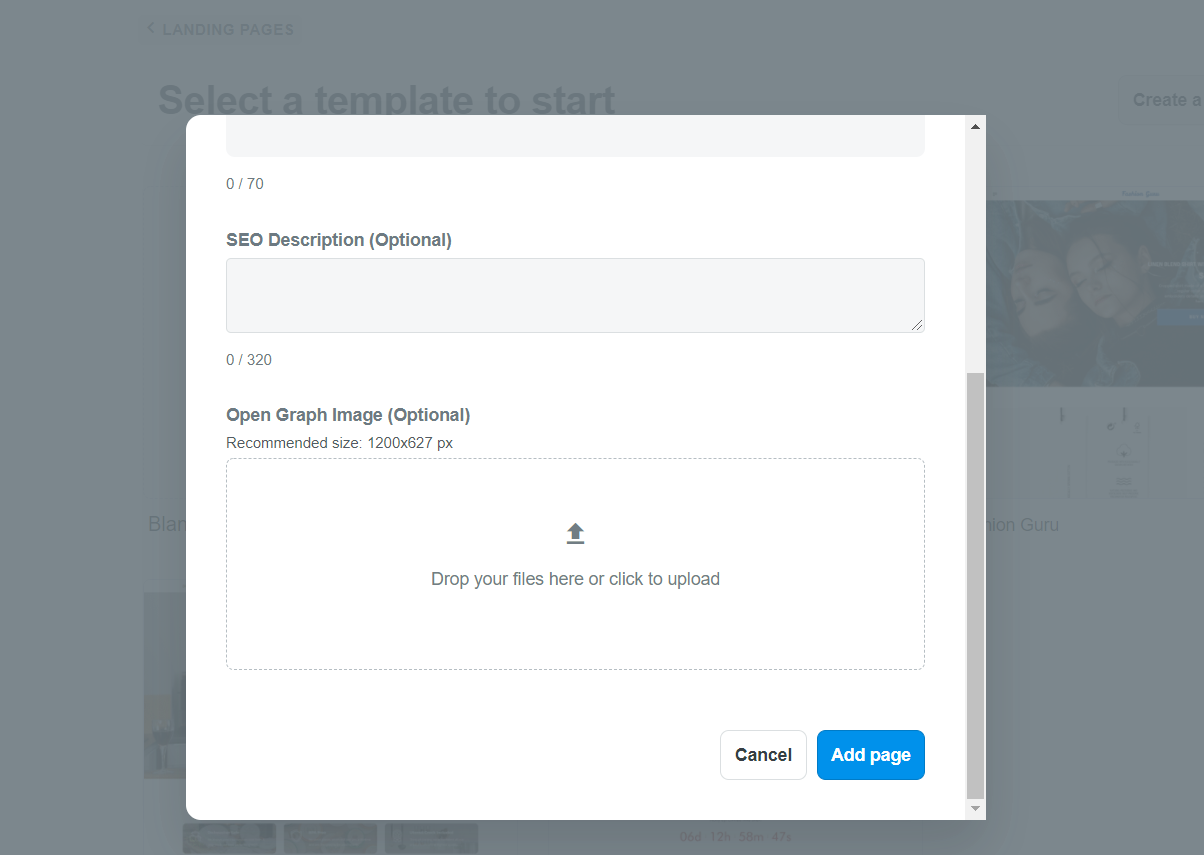Click the third small thumbnail below the dialog
The height and width of the screenshot is (855, 1204).
coord(431,838)
